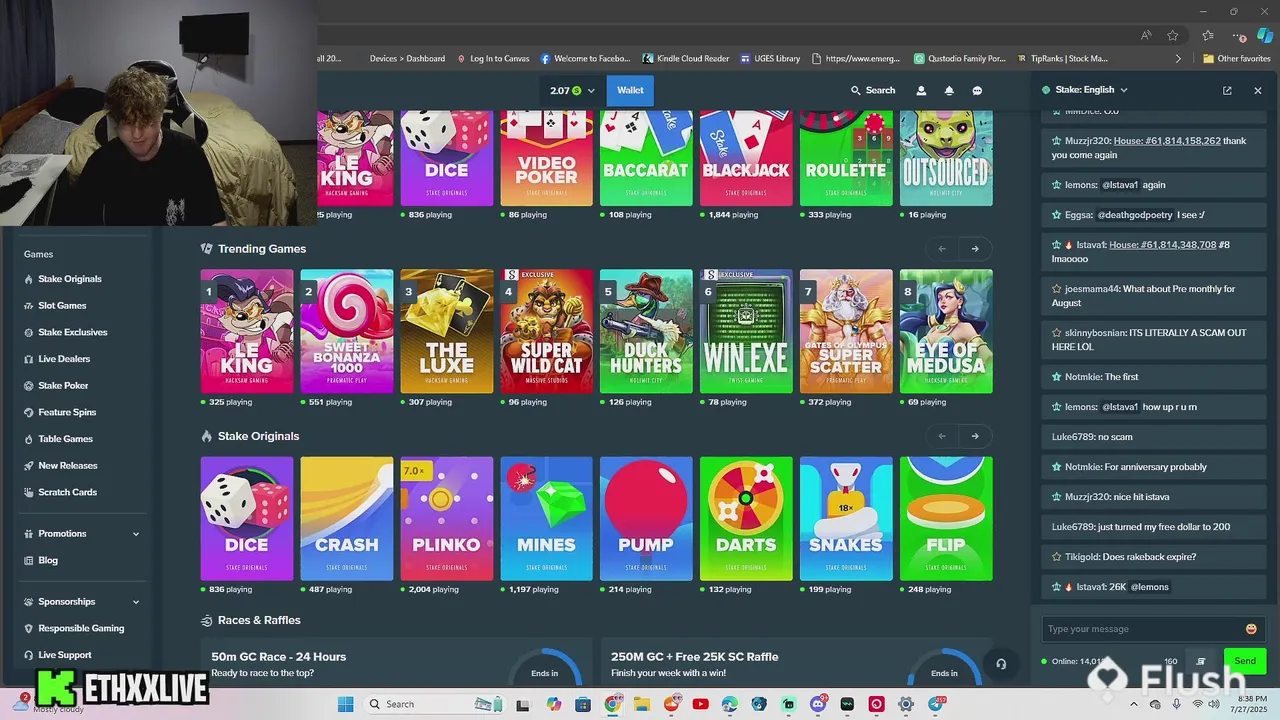1280x720 pixels.
Task: Open Stake Originals in sidebar
Action: 70,279
